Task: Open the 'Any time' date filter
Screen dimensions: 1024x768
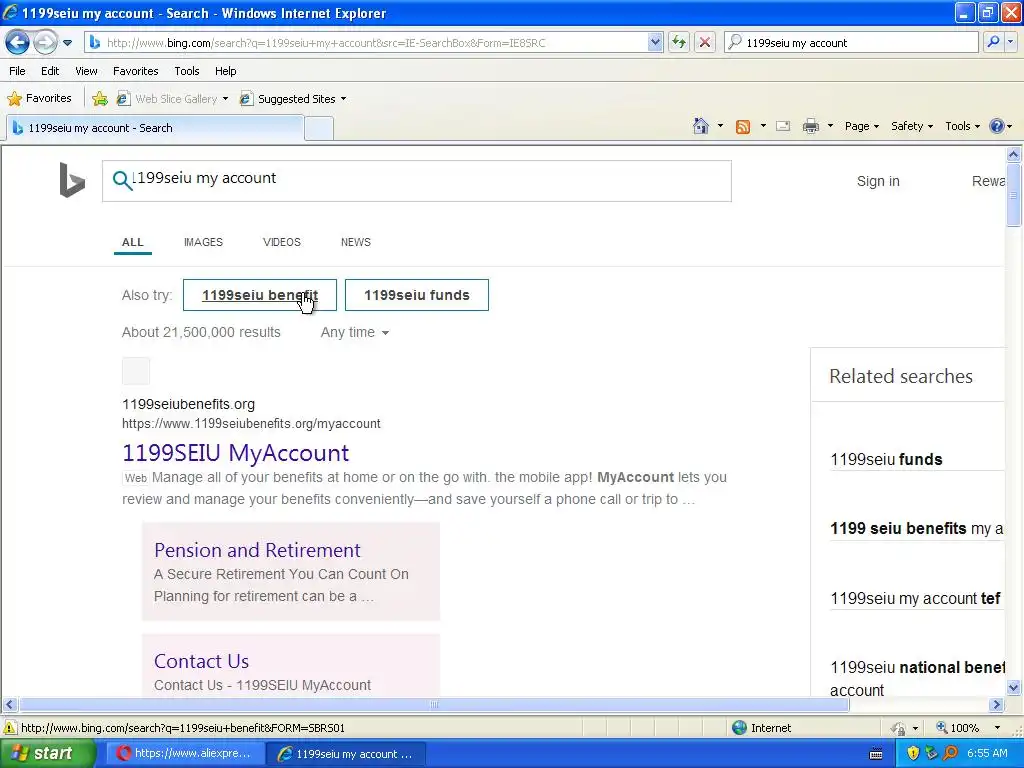Action: 355,332
